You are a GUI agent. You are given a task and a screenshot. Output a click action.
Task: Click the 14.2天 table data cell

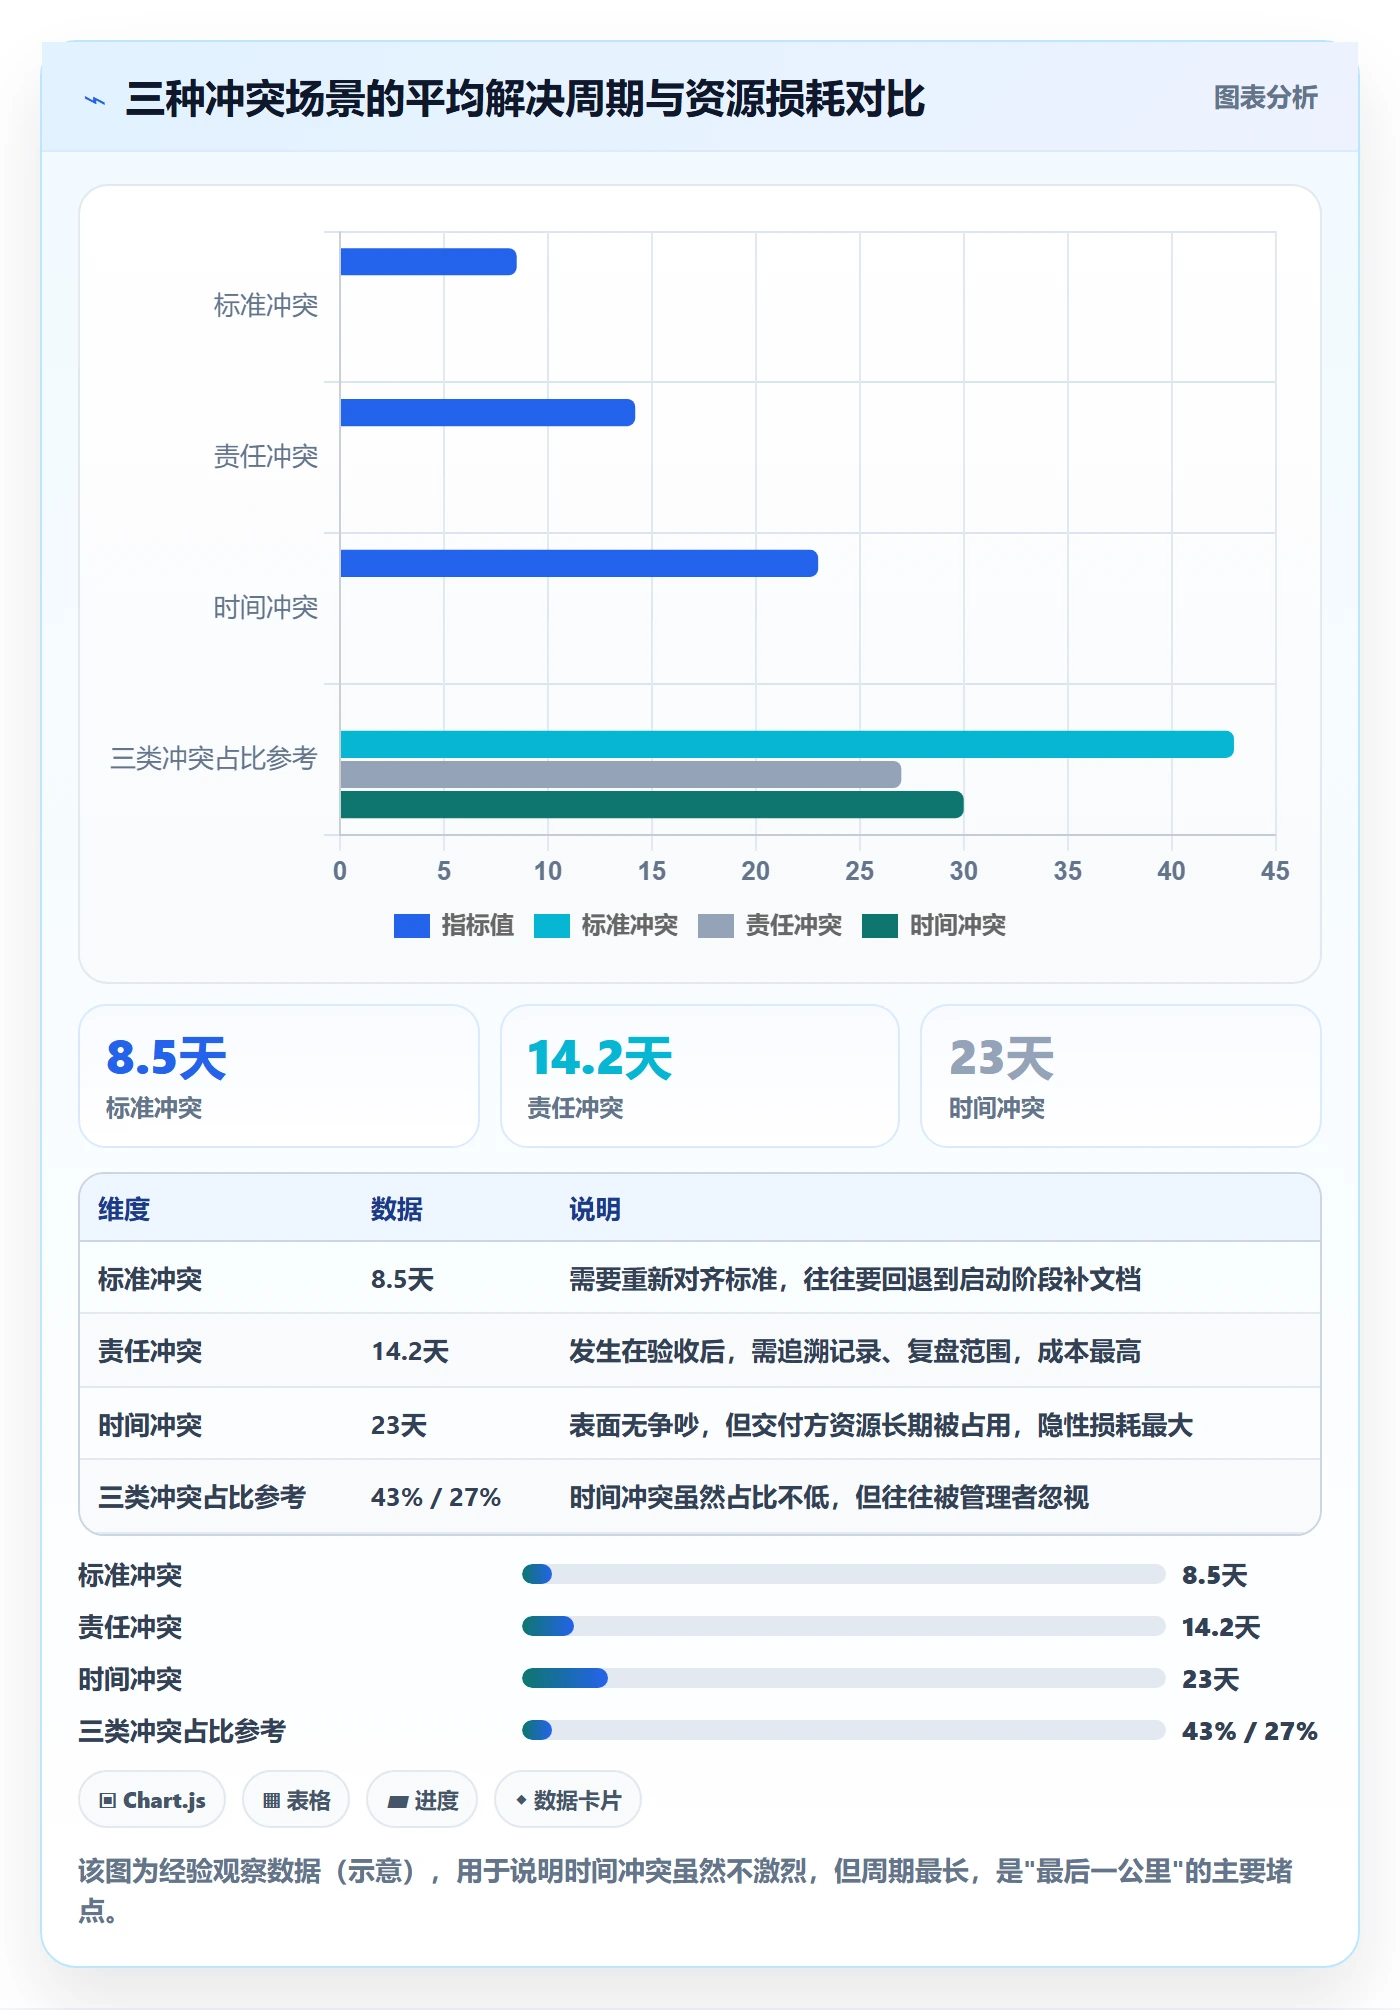coord(410,1351)
